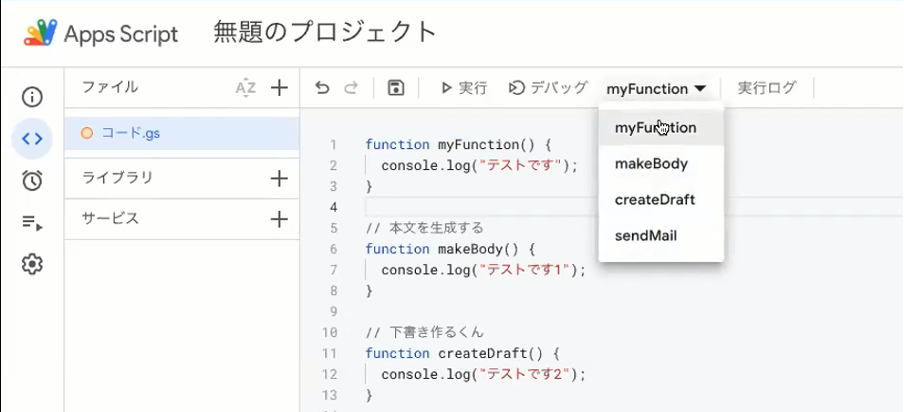Choose sendMail from the function list
This screenshot has width=904, height=412.
click(661, 236)
